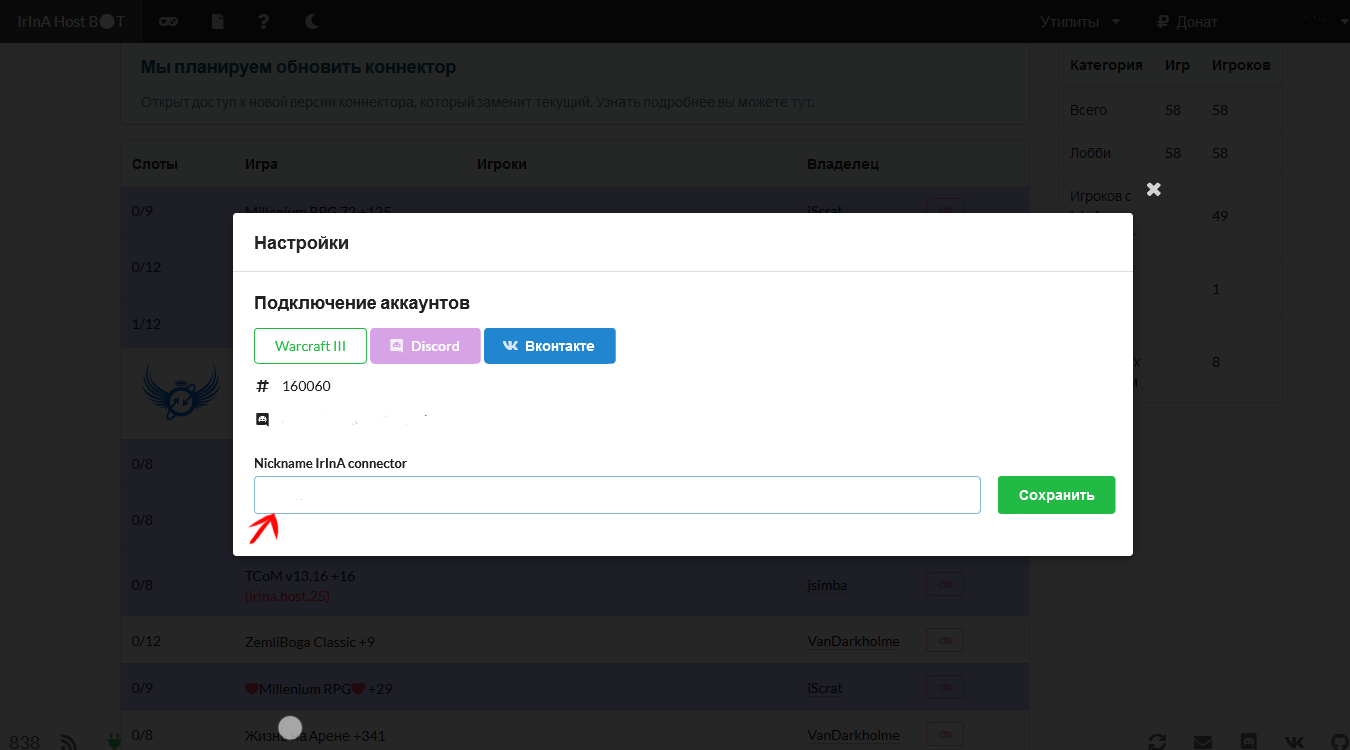Click the Nickname IrInA connector field

616,495
